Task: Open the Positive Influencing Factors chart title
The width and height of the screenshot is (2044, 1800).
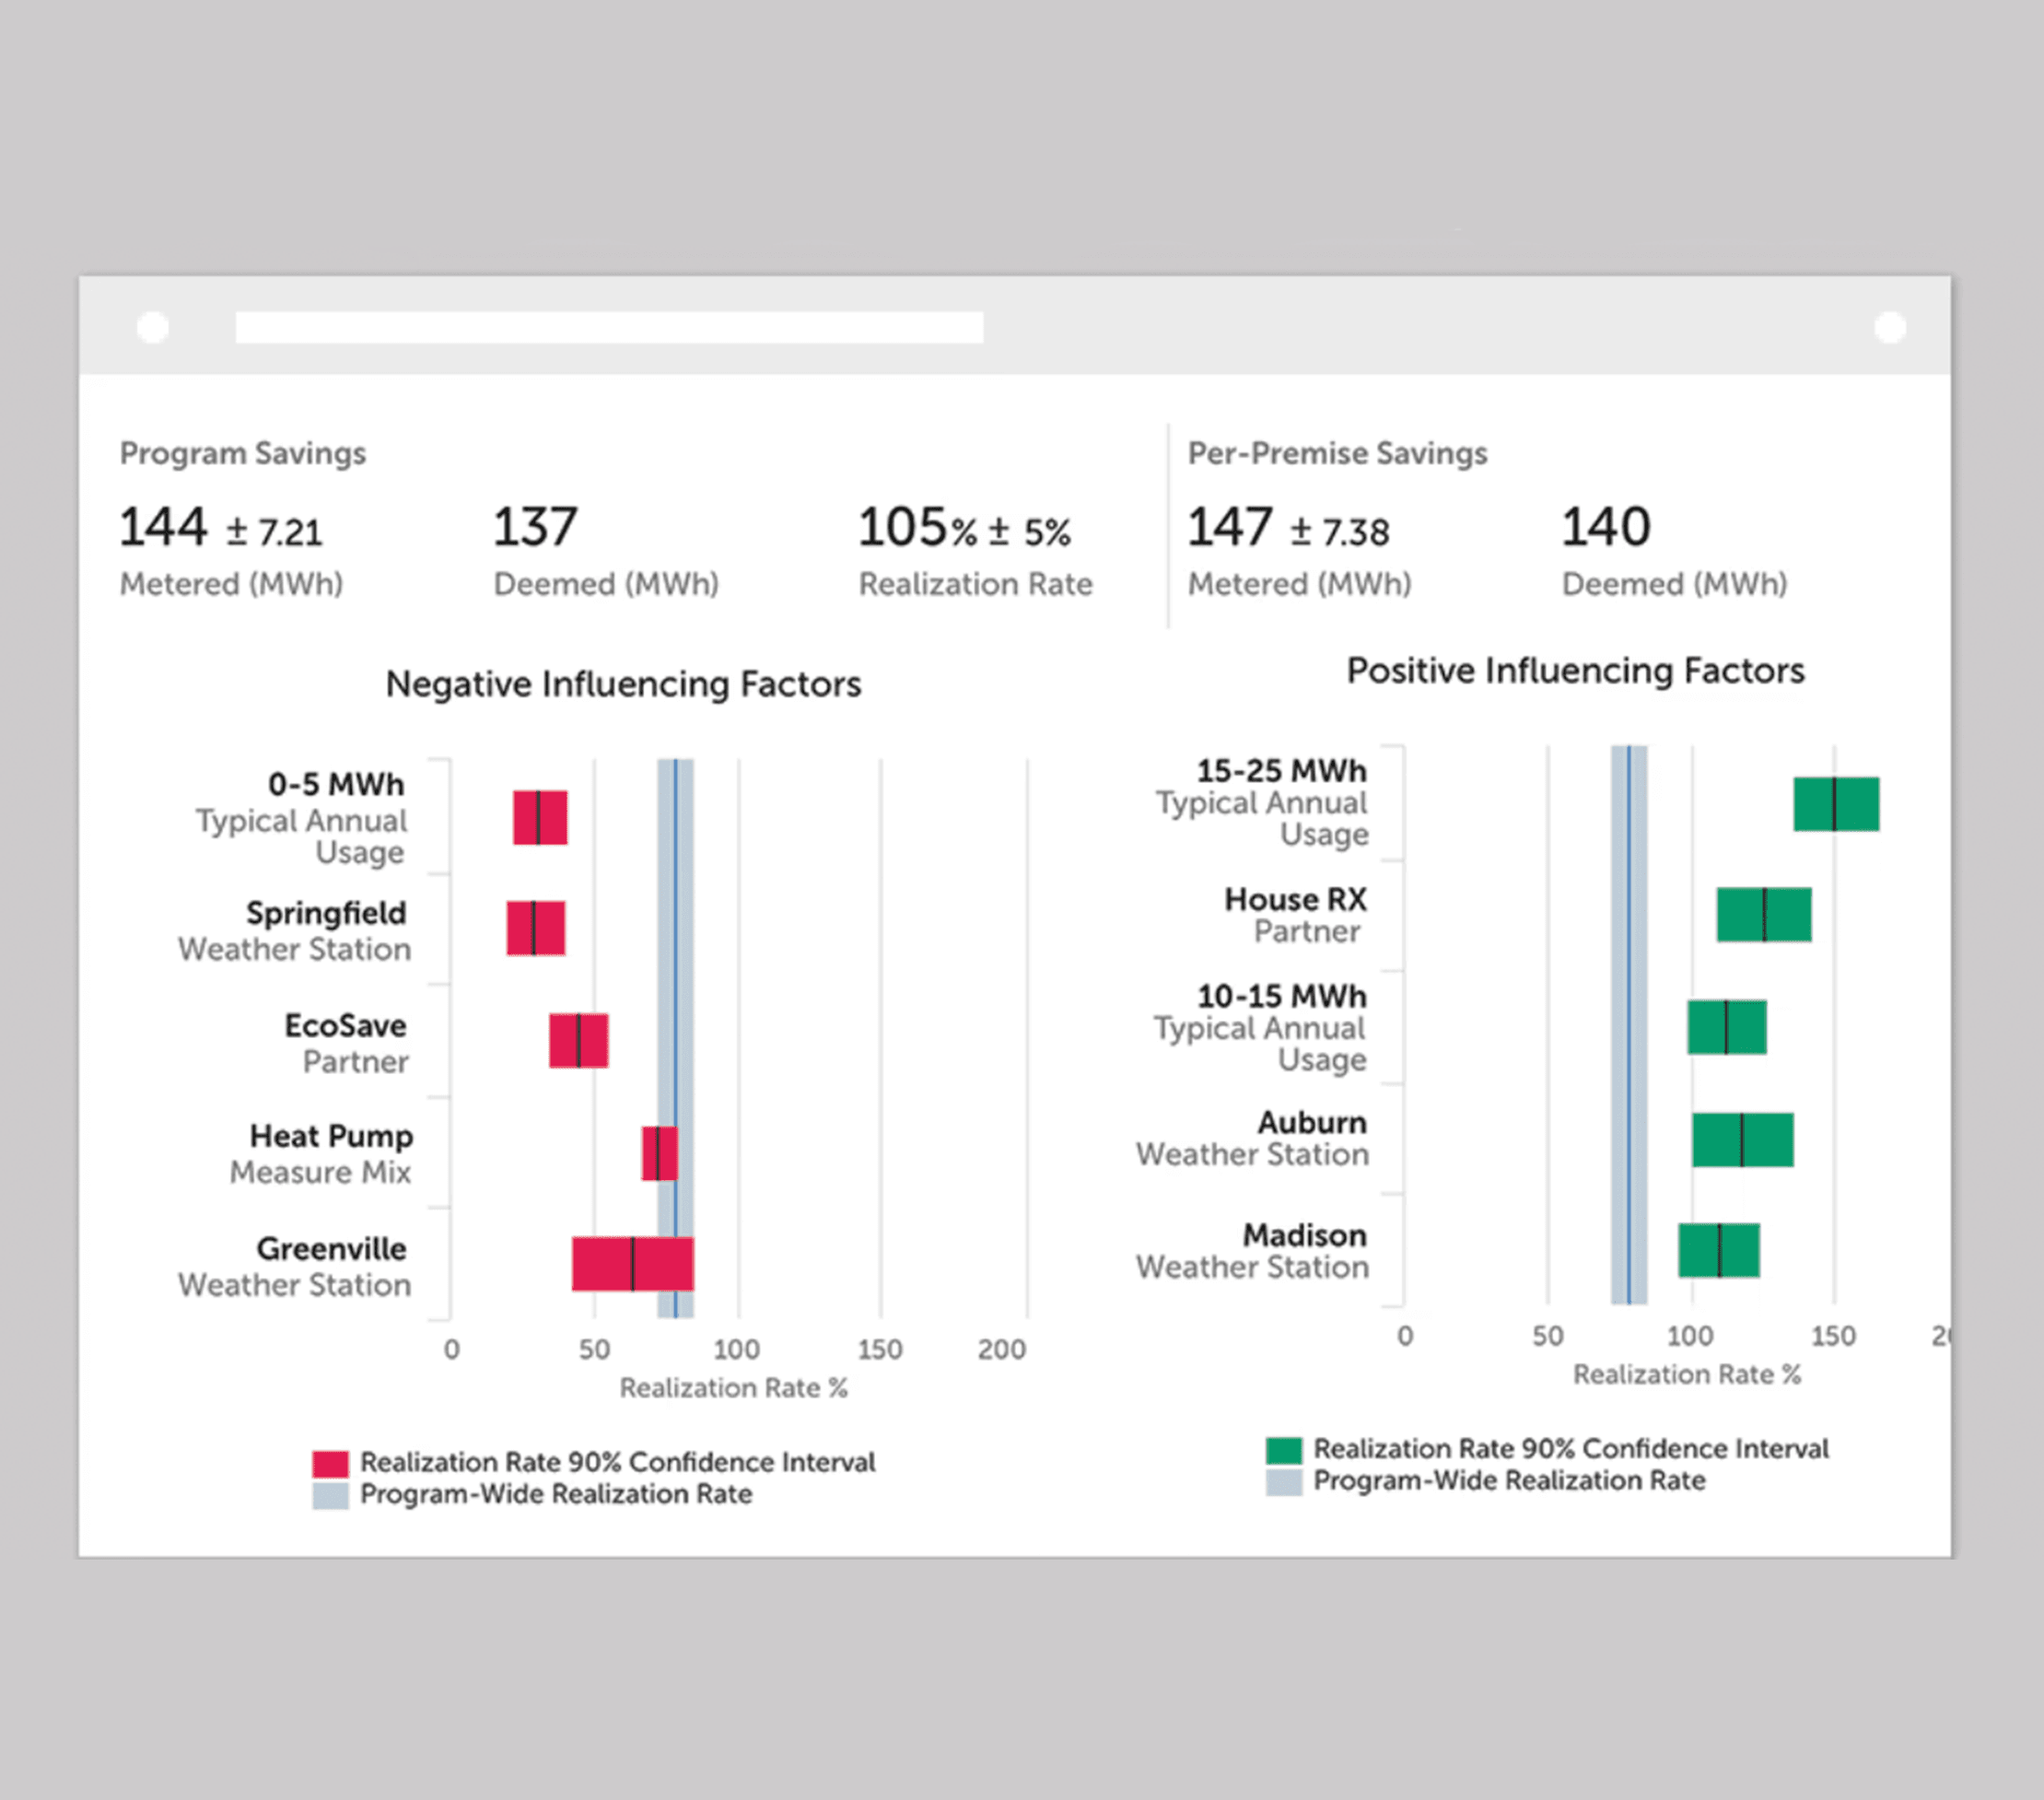Action: pos(1575,671)
